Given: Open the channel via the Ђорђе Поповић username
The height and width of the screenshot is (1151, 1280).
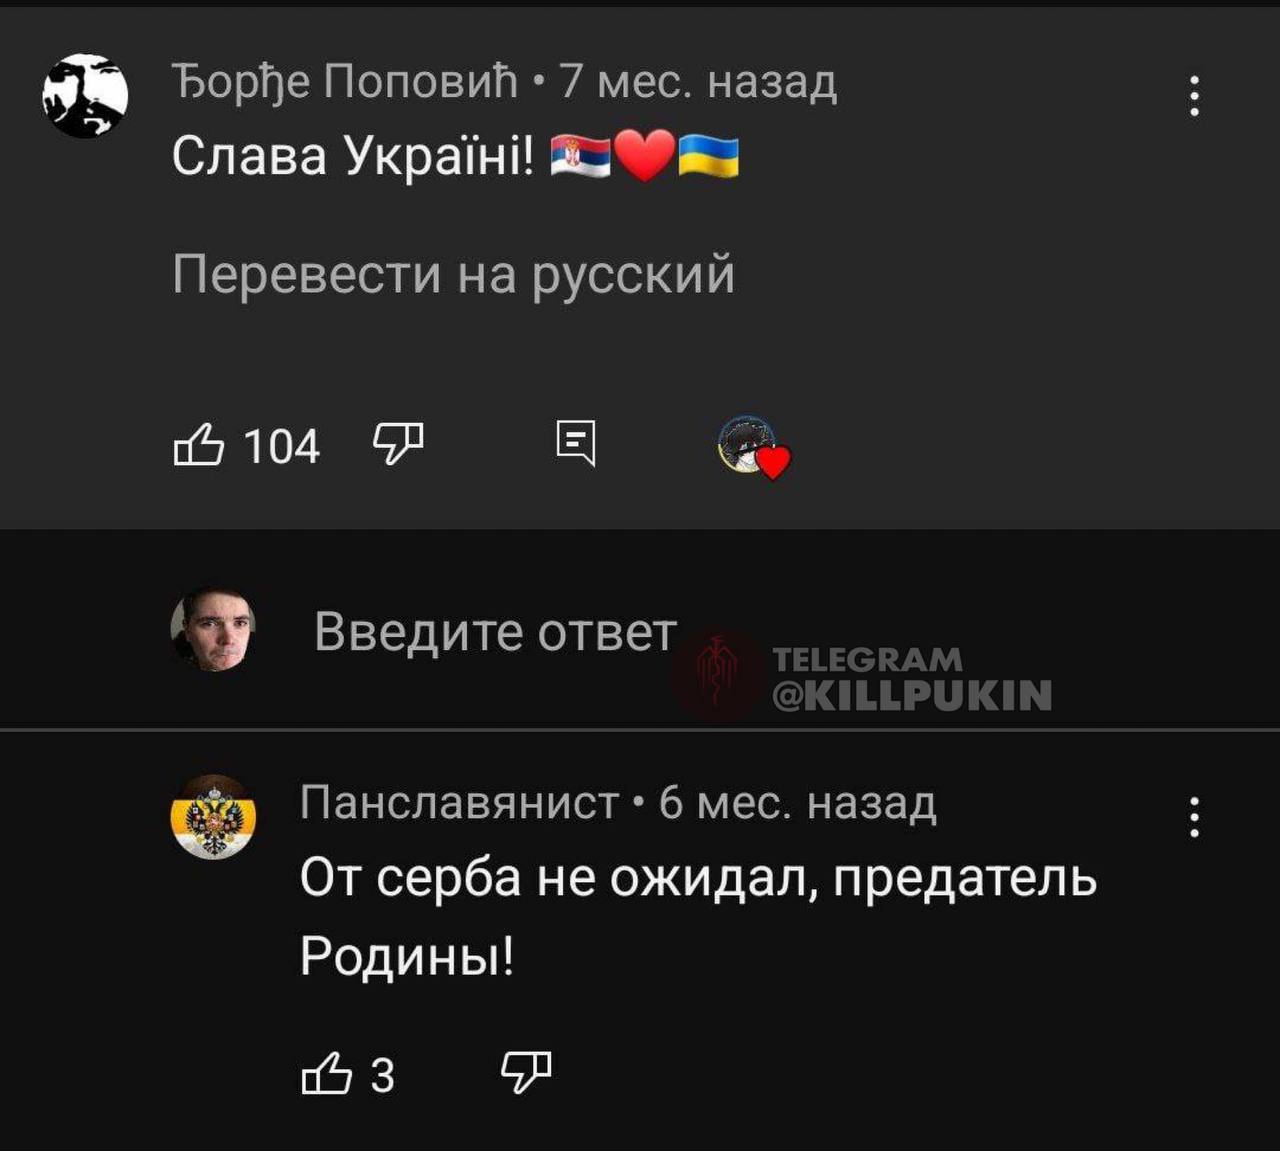Looking at the screenshot, I should point(345,81).
